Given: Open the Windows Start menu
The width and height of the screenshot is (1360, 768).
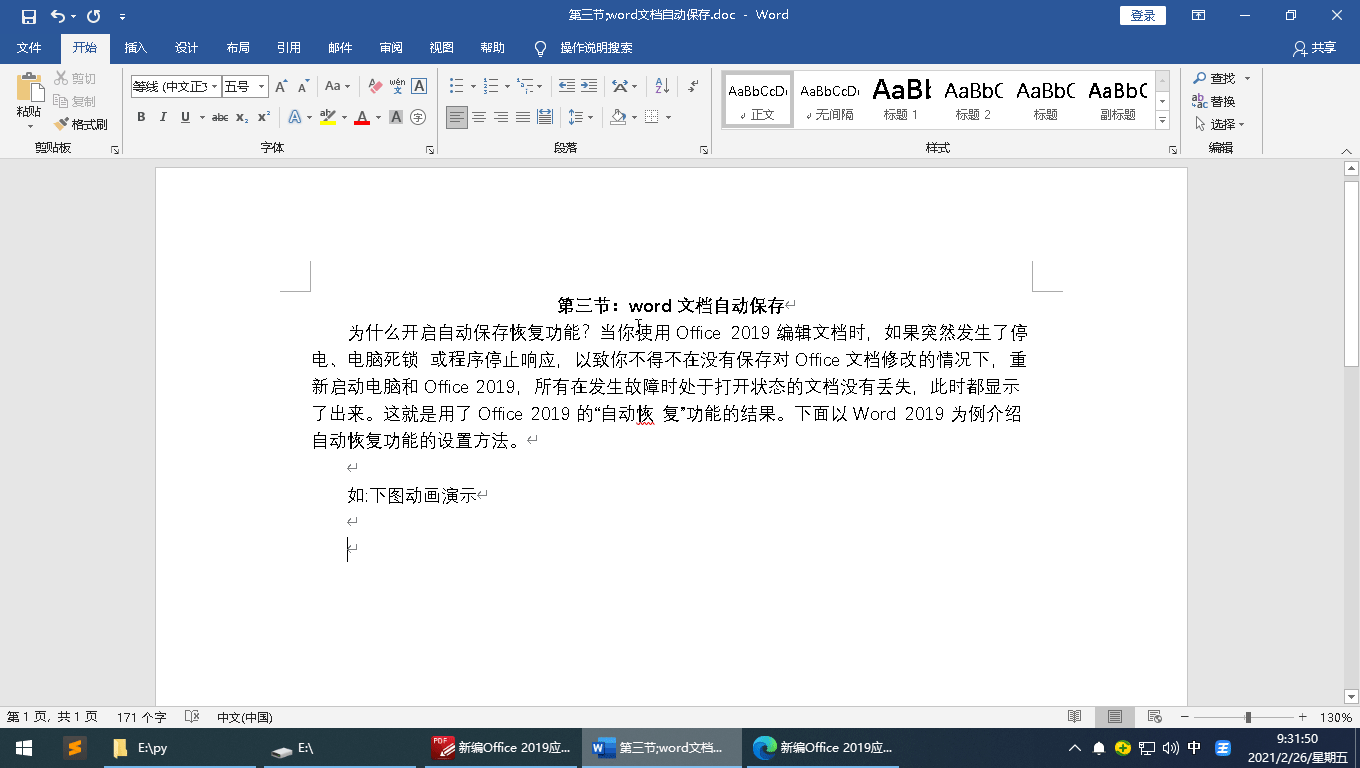Looking at the screenshot, I should pyautogui.click(x=23, y=748).
